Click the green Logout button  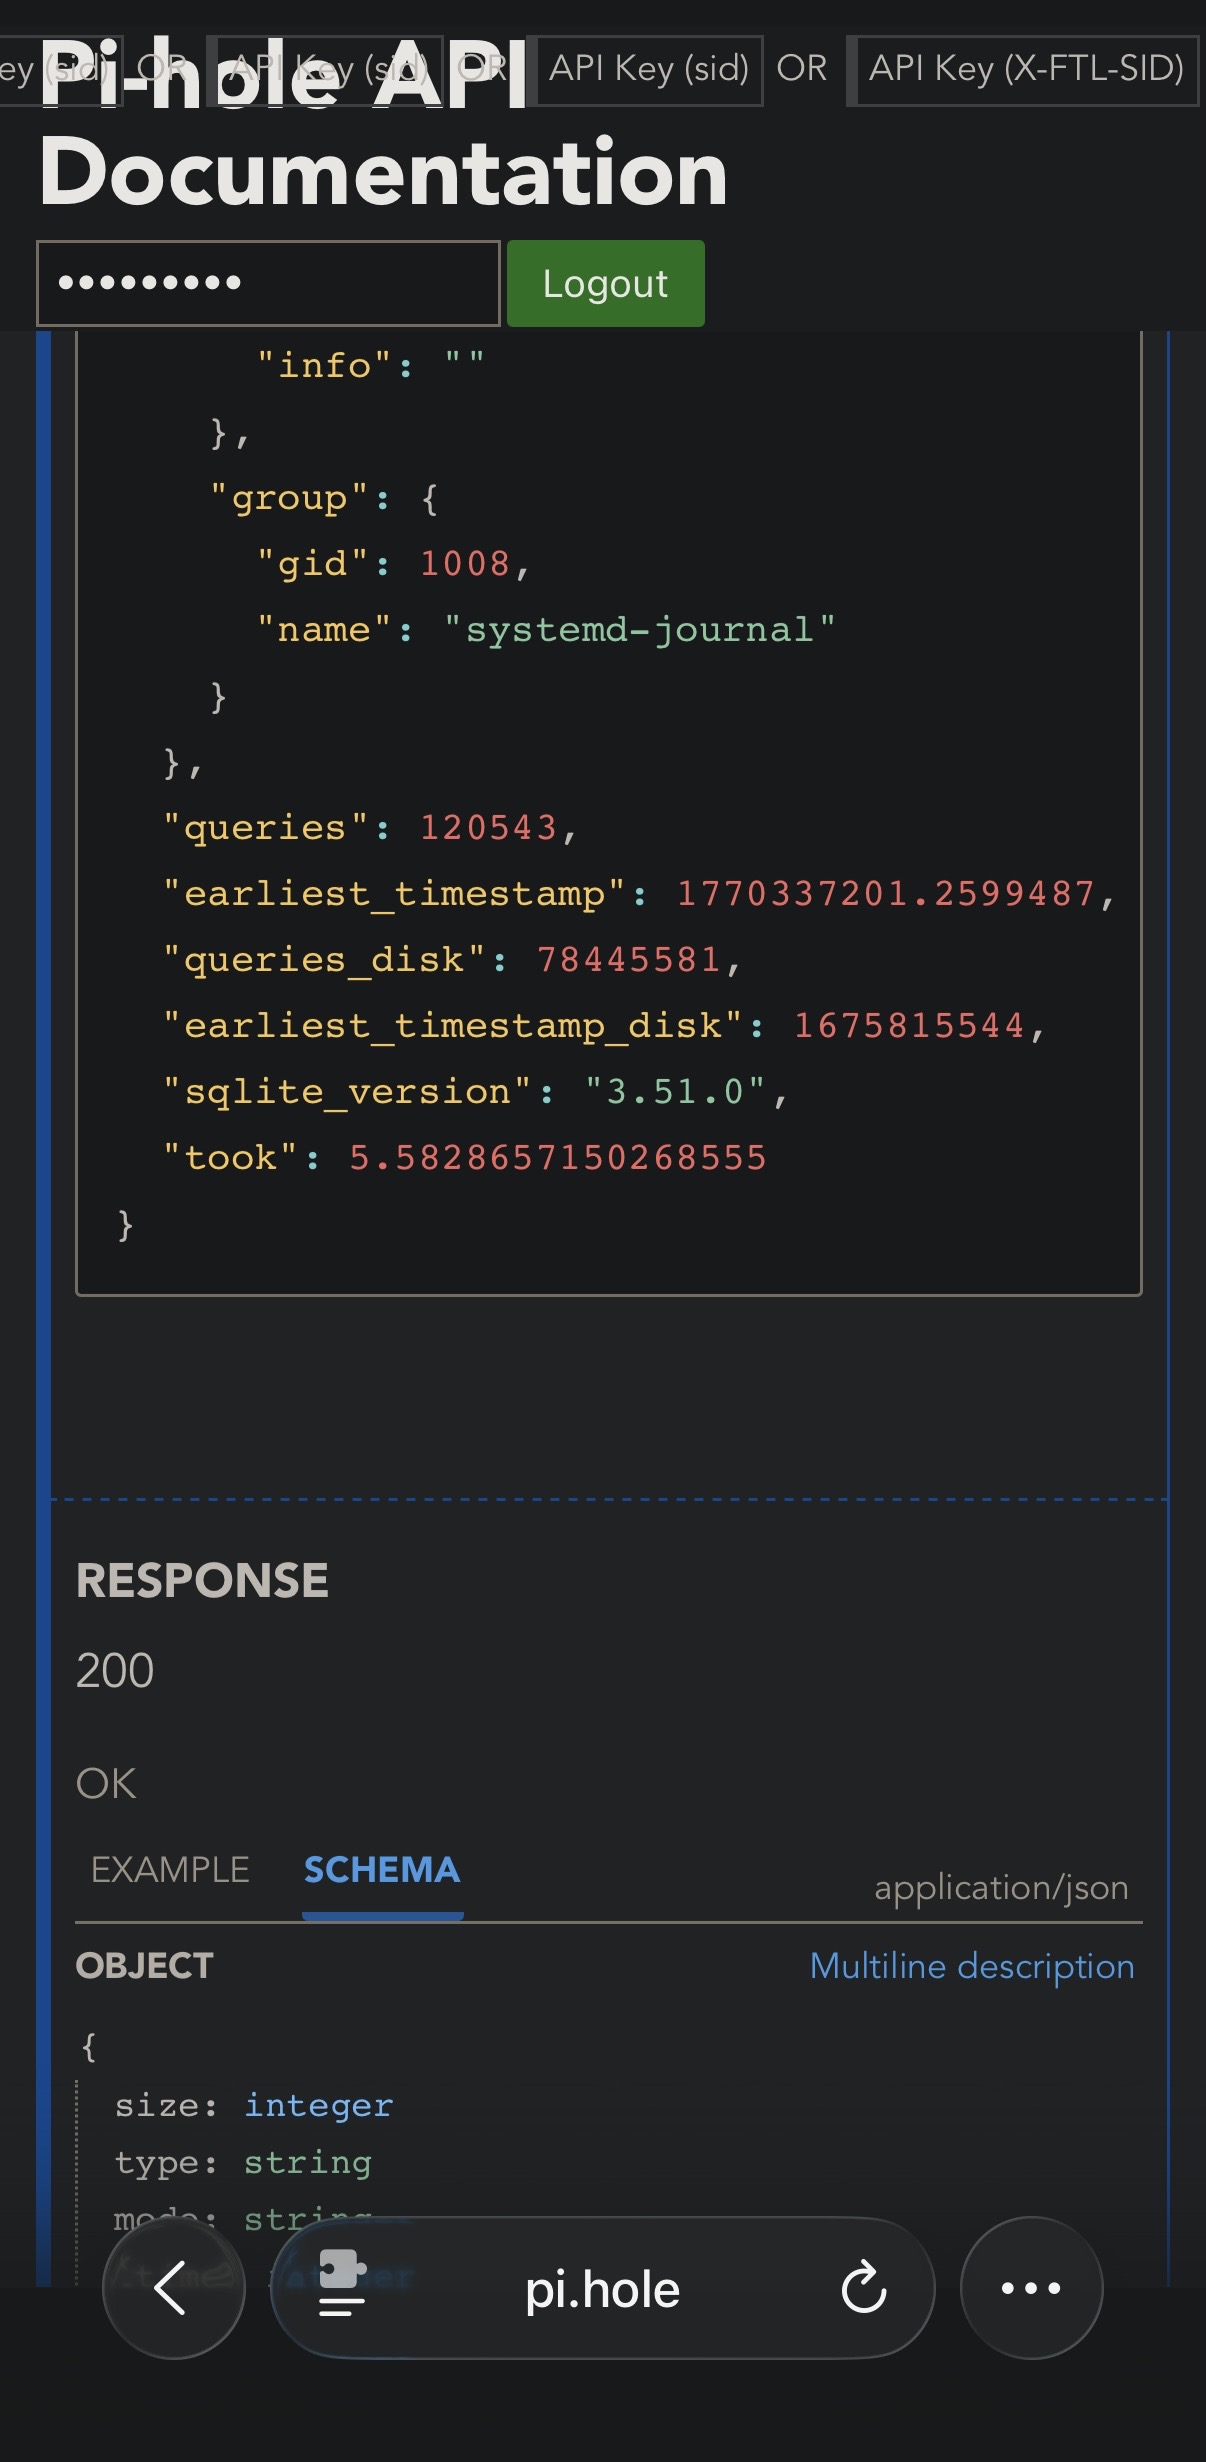pyautogui.click(x=605, y=284)
